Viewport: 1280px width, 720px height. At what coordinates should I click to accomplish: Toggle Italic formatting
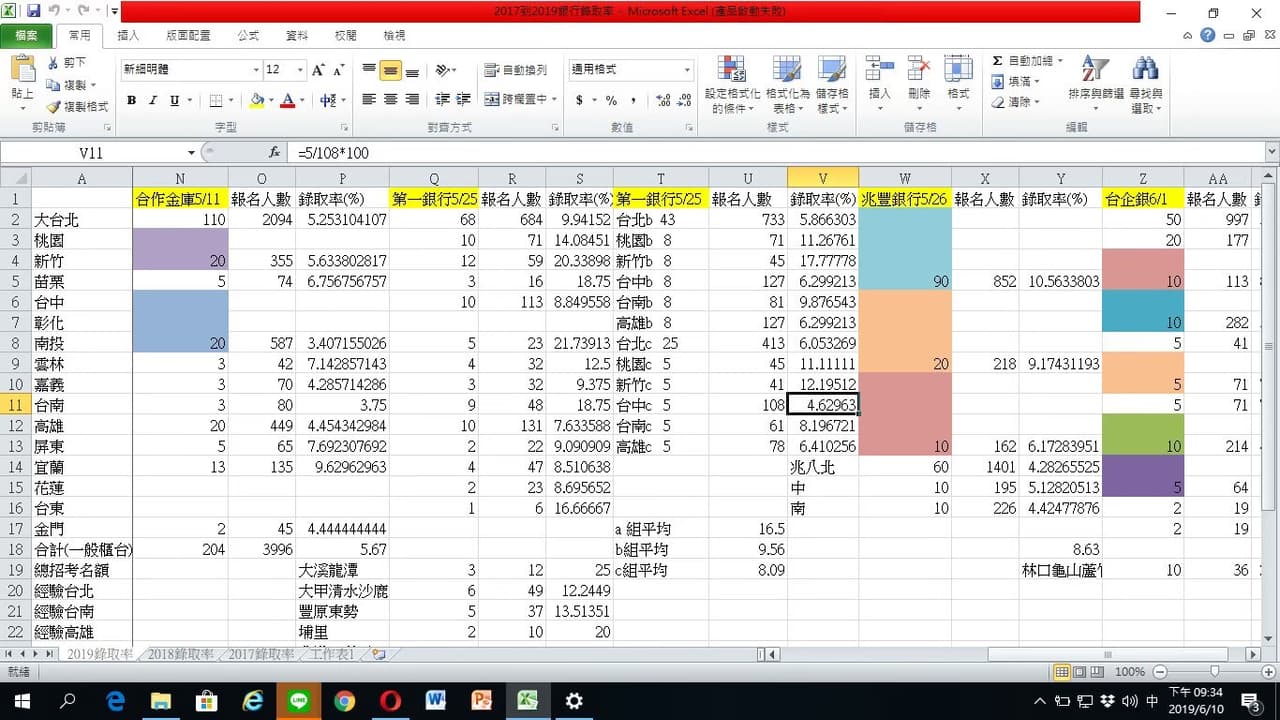pos(153,100)
